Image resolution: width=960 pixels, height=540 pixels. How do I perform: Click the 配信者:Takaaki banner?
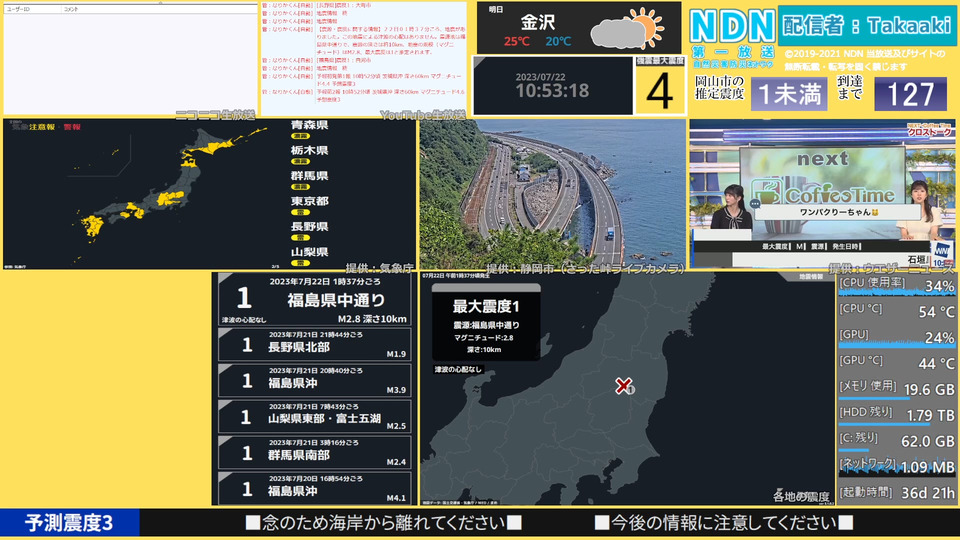click(867, 26)
